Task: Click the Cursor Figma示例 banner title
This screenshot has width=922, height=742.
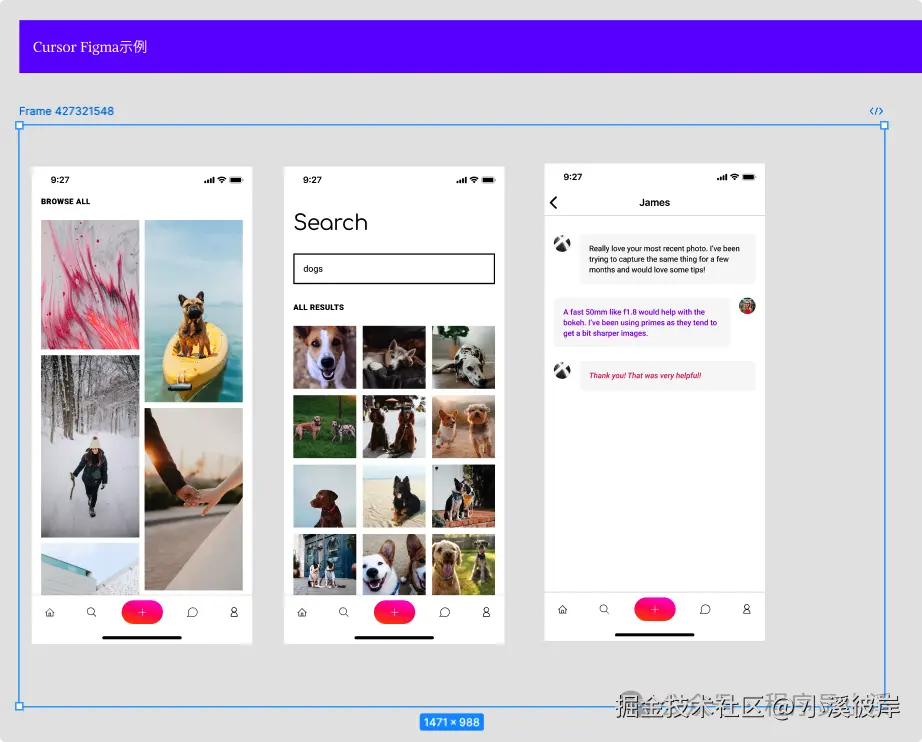Action: click(x=90, y=47)
